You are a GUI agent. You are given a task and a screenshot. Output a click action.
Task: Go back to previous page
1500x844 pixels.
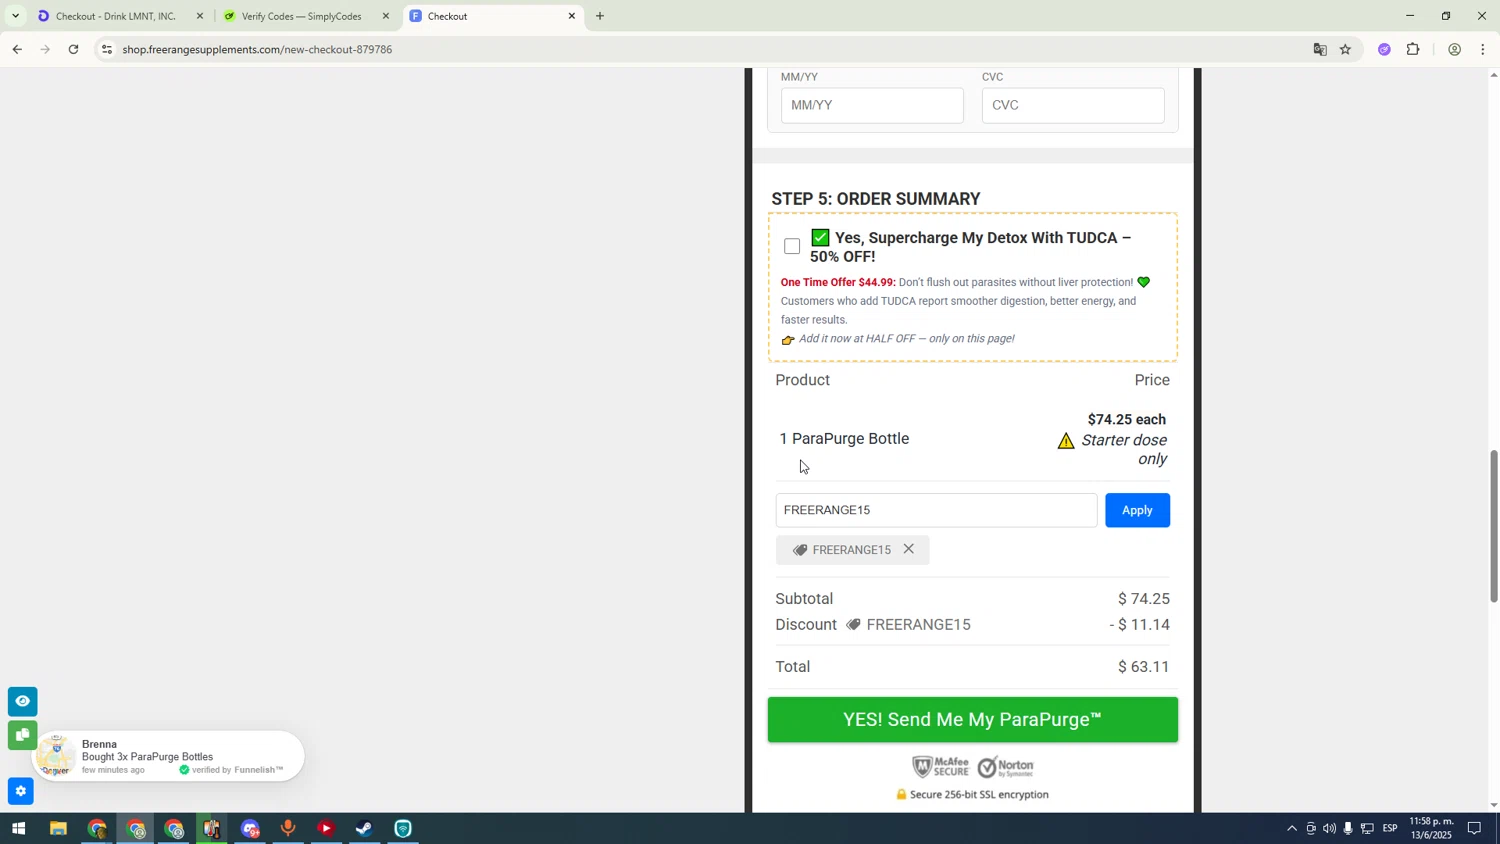point(17,49)
